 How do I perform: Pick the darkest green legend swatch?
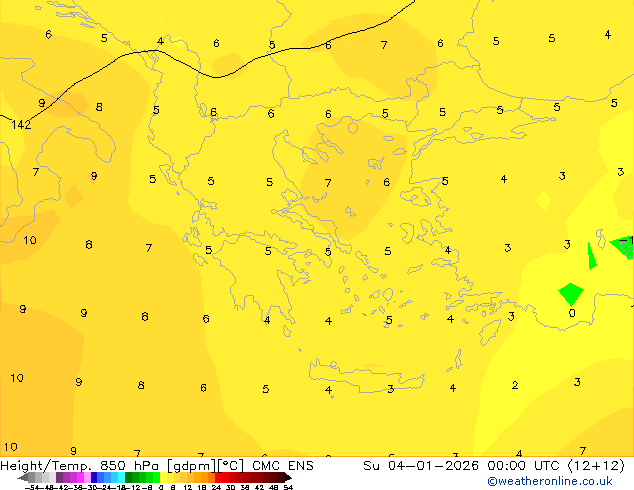pyautogui.click(x=128, y=477)
